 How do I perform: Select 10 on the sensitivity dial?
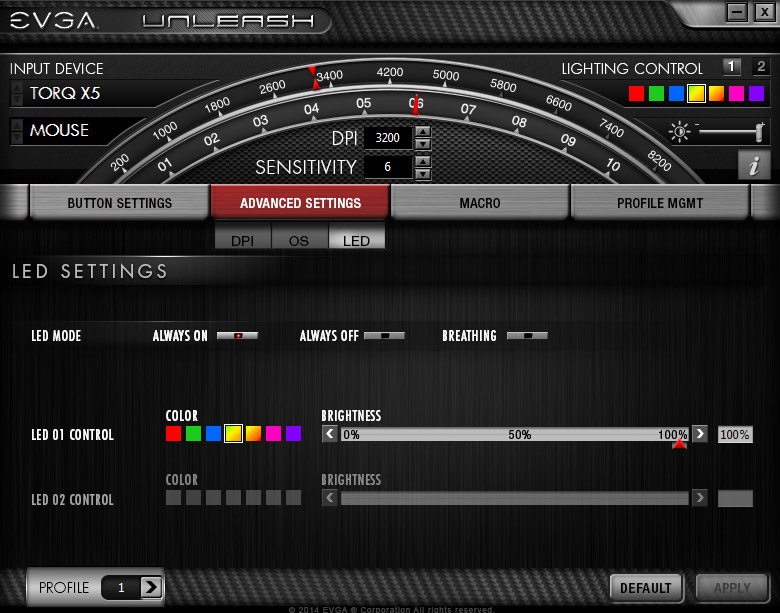[x=613, y=164]
